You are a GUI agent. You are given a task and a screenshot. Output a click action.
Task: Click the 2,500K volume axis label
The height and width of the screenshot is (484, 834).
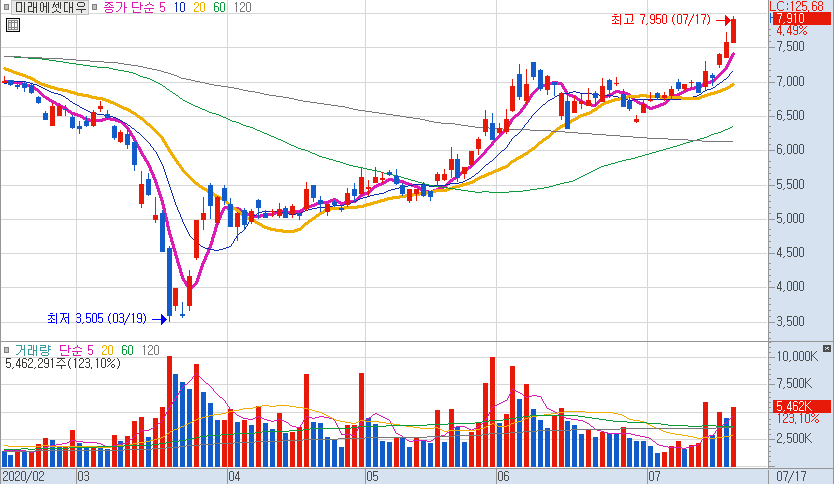tap(794, 438)
